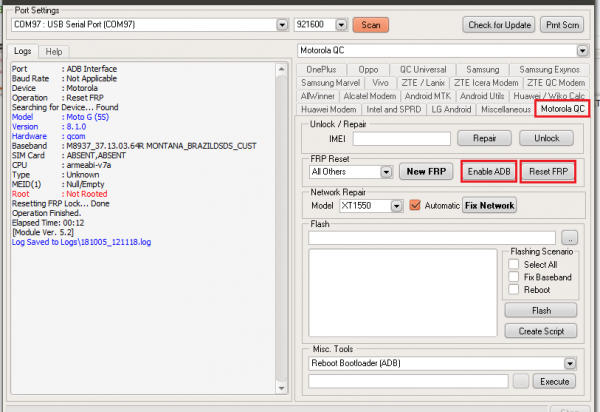Uncheck the Automatic checkbox
This screenshot has height=412, width=600.
point(415,205)
